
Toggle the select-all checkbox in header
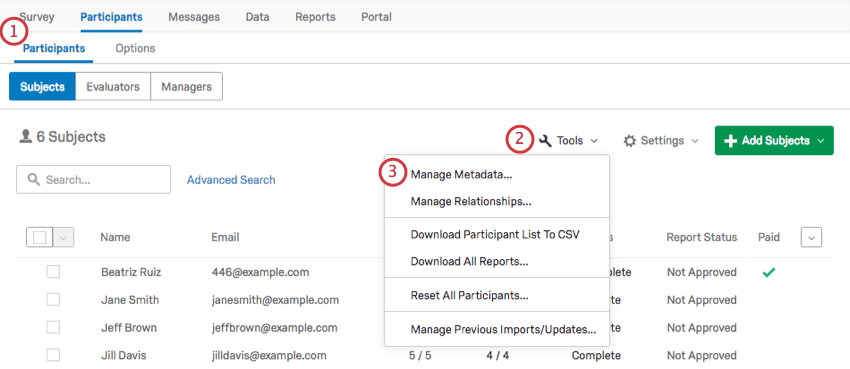(40, 237)
